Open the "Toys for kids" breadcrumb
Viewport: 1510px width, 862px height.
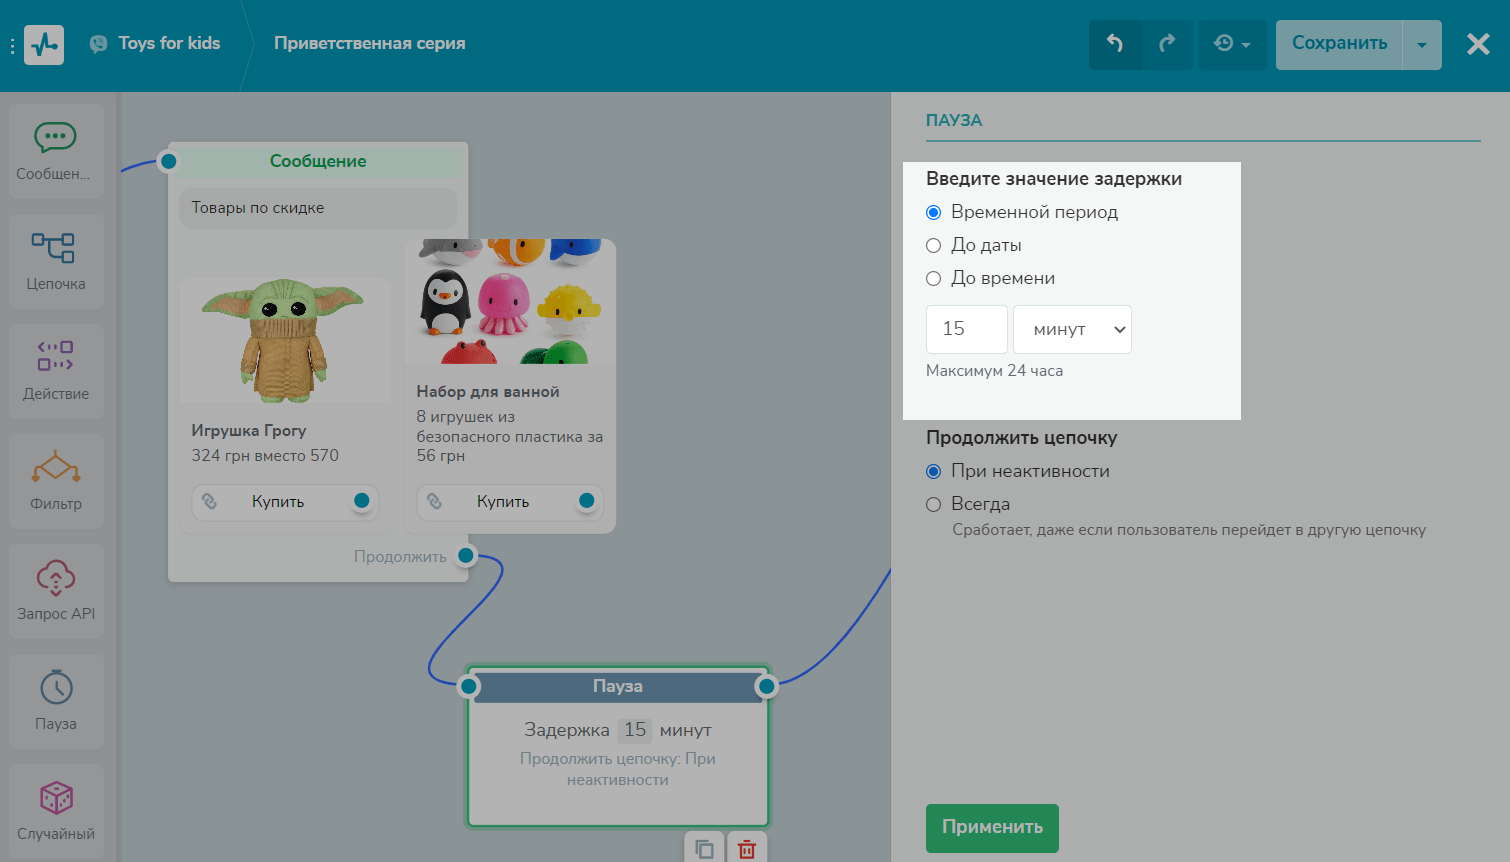pyautogui.click(x=168, y=43)
